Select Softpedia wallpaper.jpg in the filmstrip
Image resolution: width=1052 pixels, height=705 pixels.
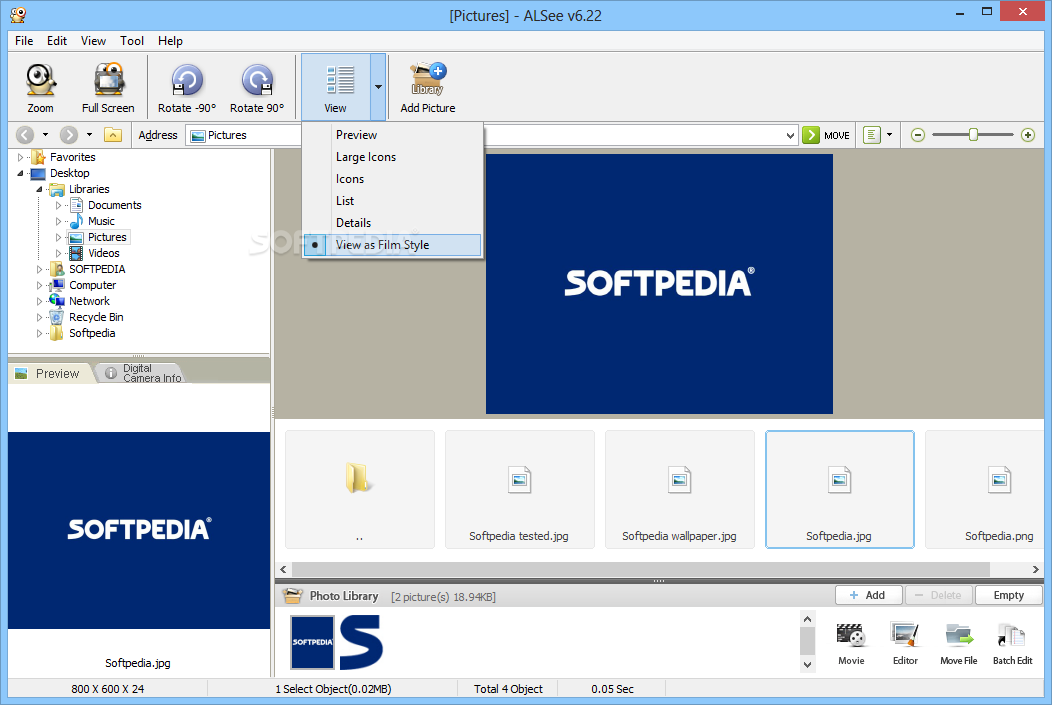(680, 490)
